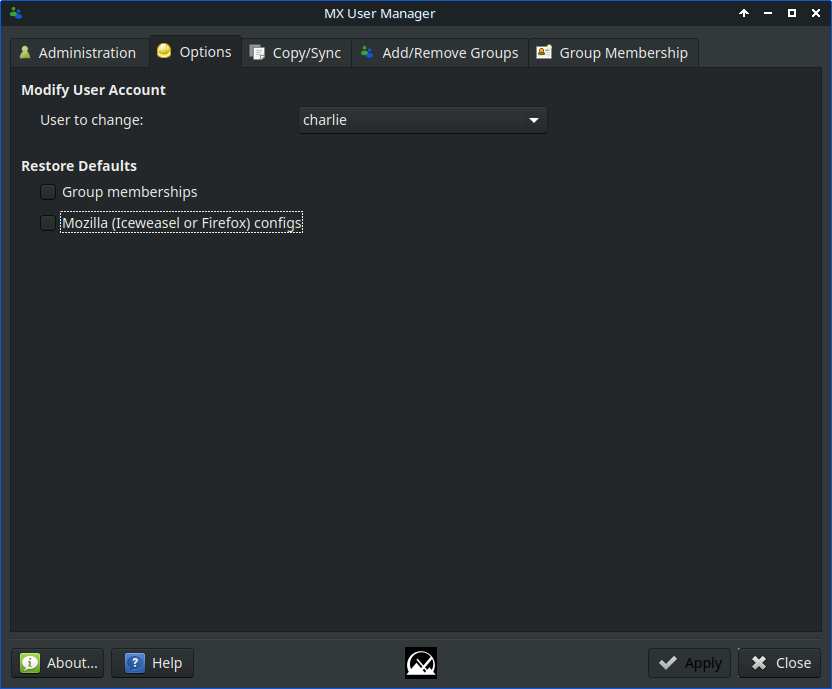The height and width of the screenshot is (689, 832).
Task: Click the 'Modify User Account' heading
Action: click(93, 90)
